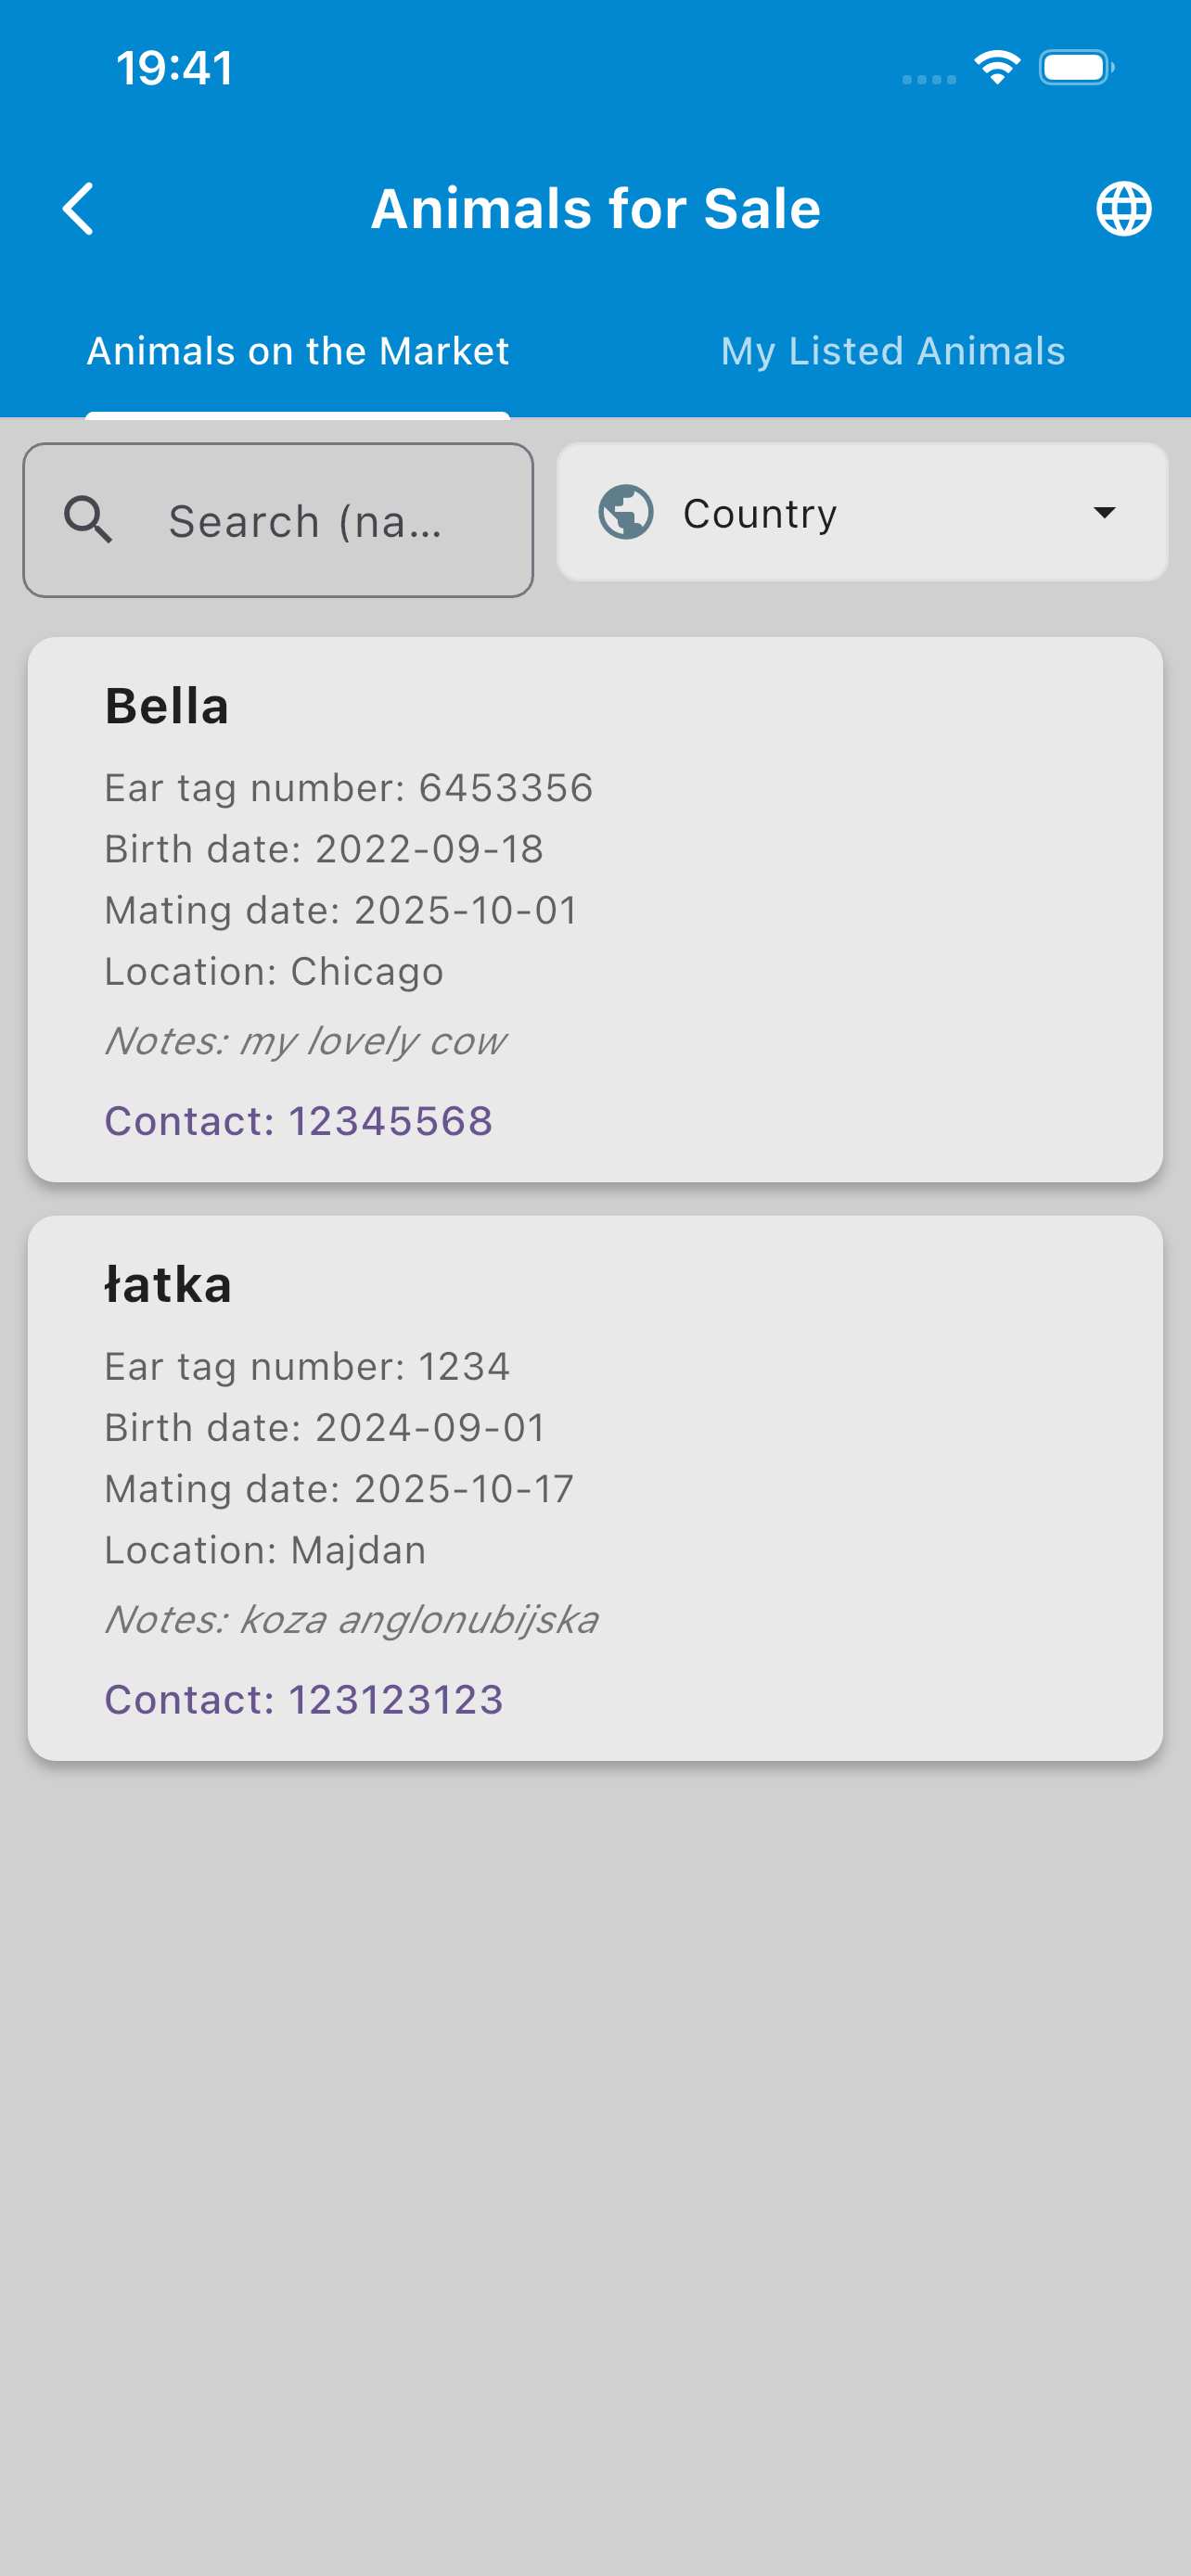
Task: Open the Country filter selector
Action: [861, 513]
